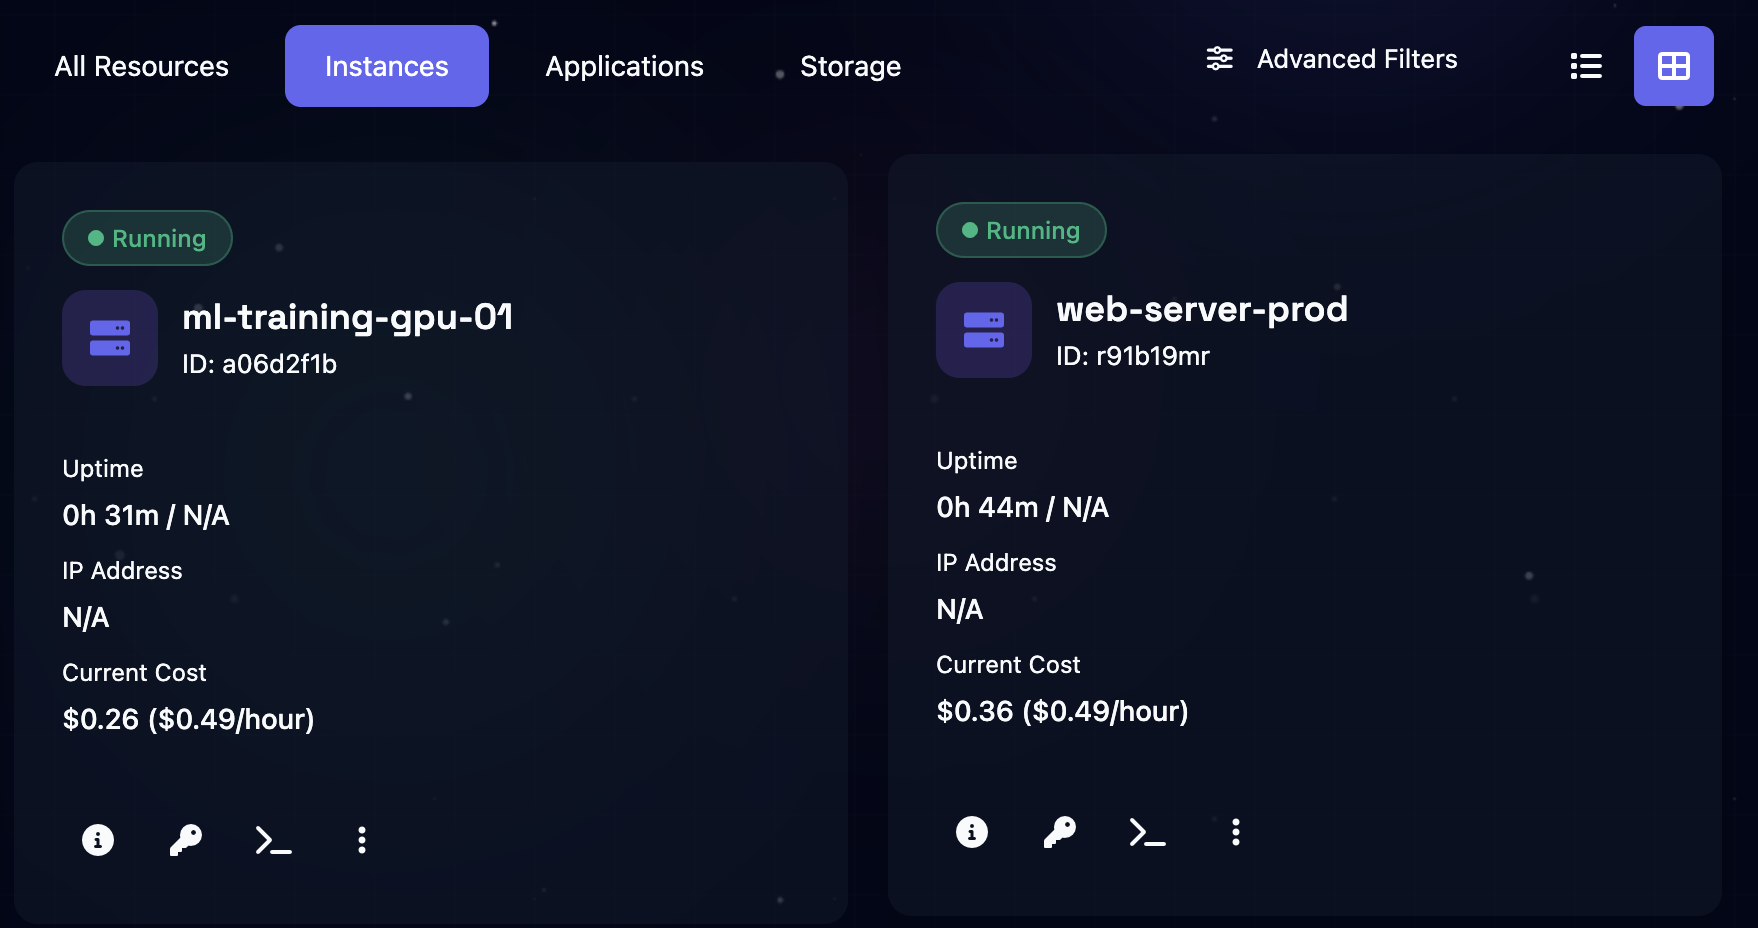
Task: Switch to list view layout
Action: tap(1586, 65)
